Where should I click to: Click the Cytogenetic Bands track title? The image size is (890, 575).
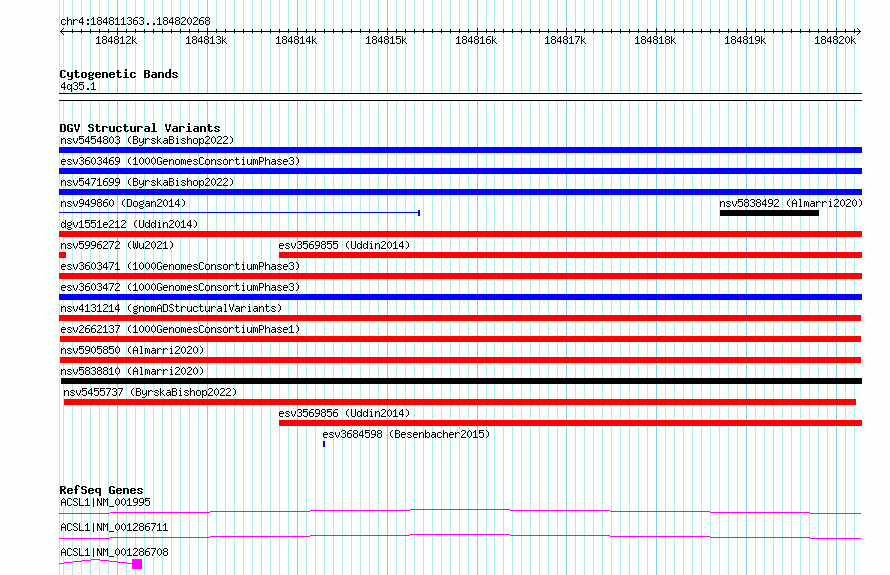(x=119, y=74)
